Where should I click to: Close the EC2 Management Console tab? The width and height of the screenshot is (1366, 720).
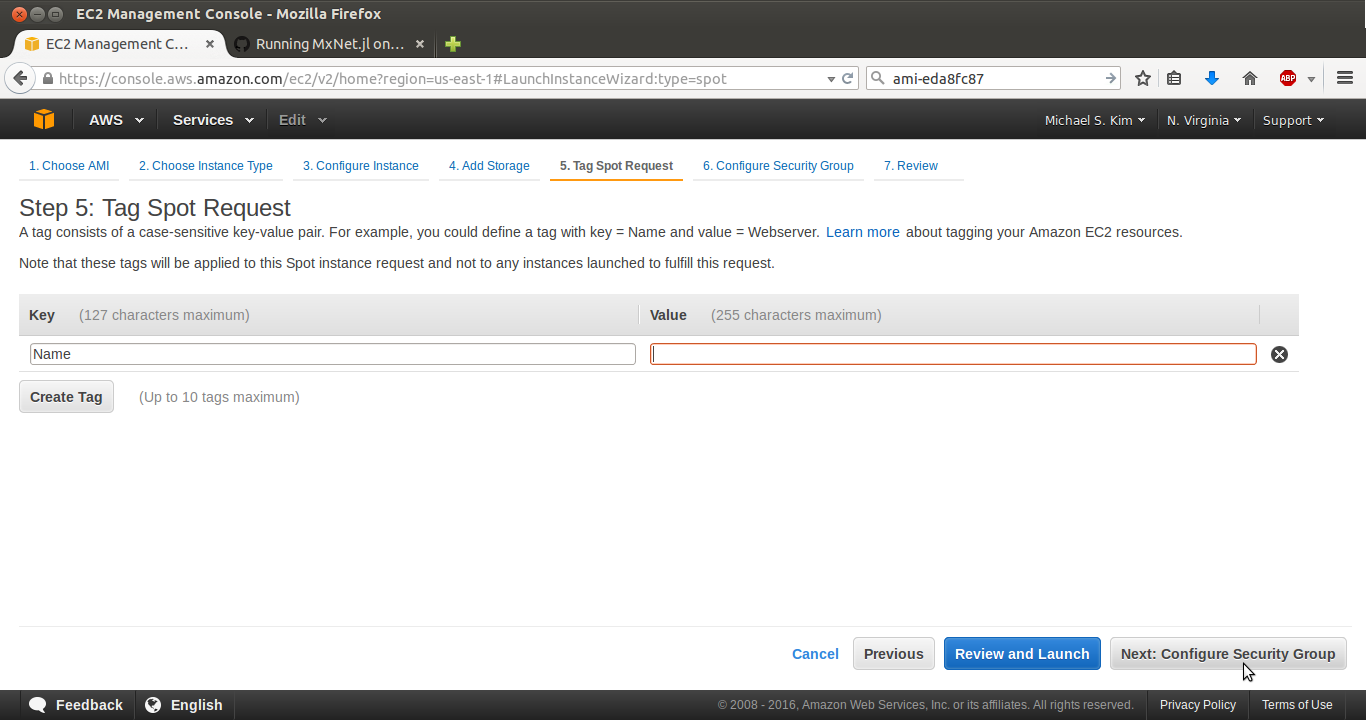[x=209, y=44]
